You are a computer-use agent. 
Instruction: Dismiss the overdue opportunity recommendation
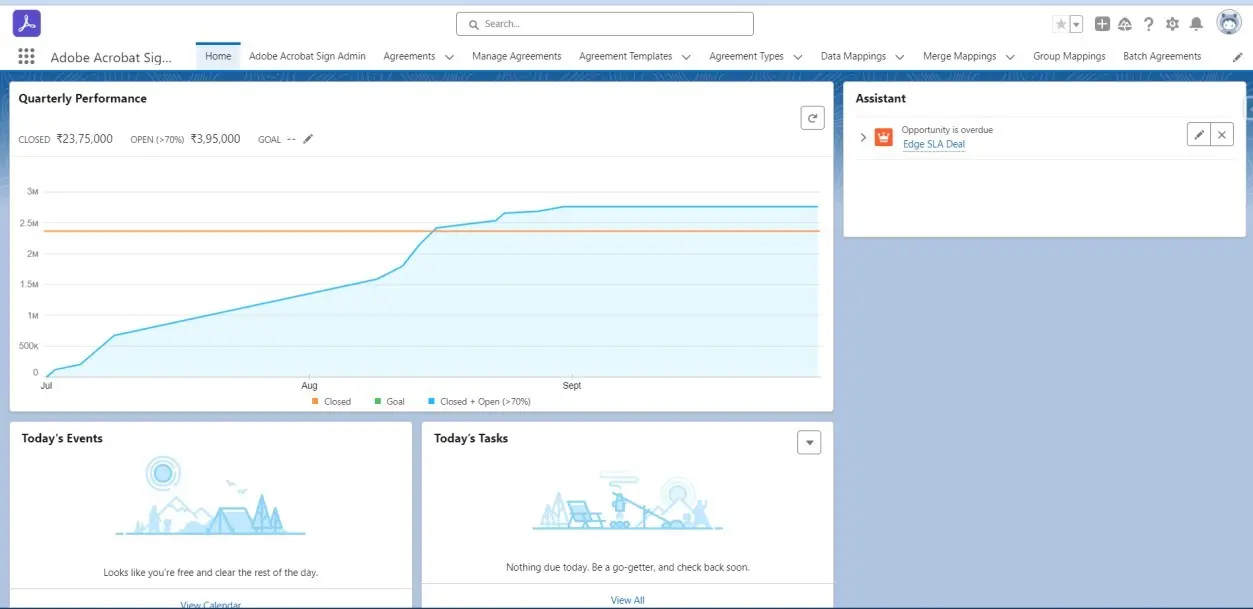pos(1221,135)
